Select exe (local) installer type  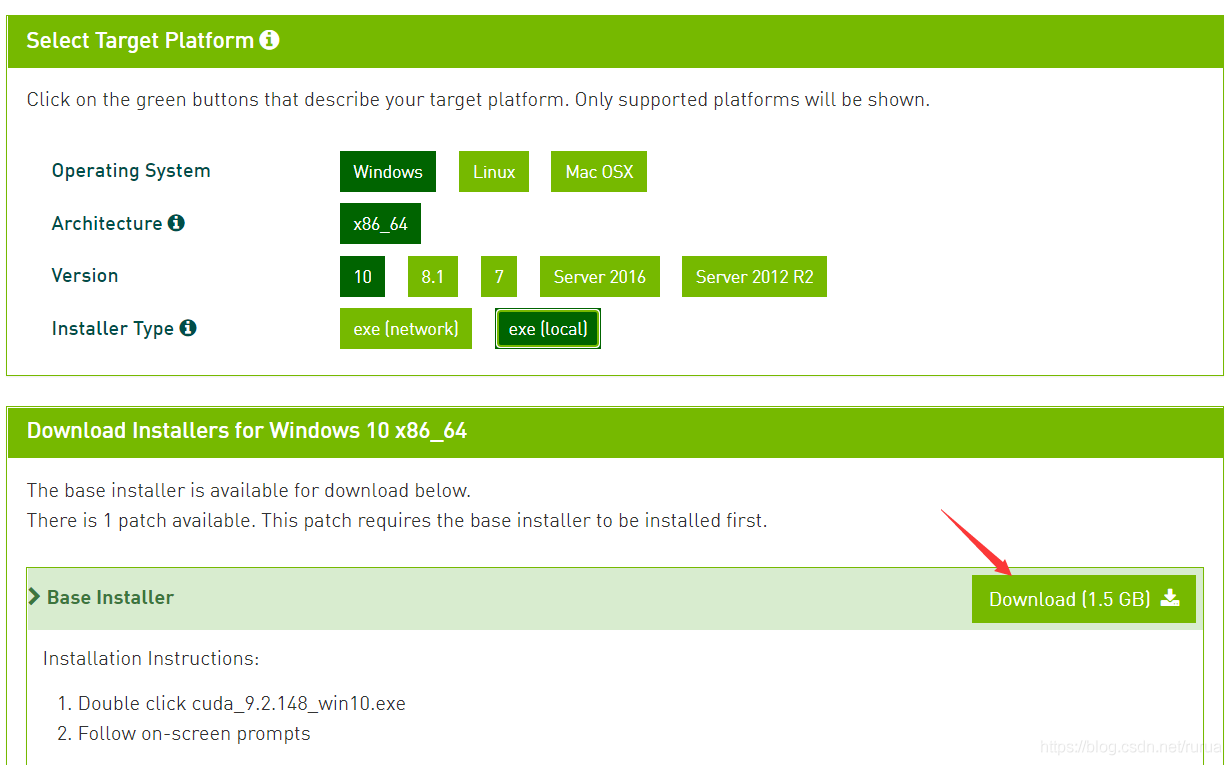coord(548,329)
